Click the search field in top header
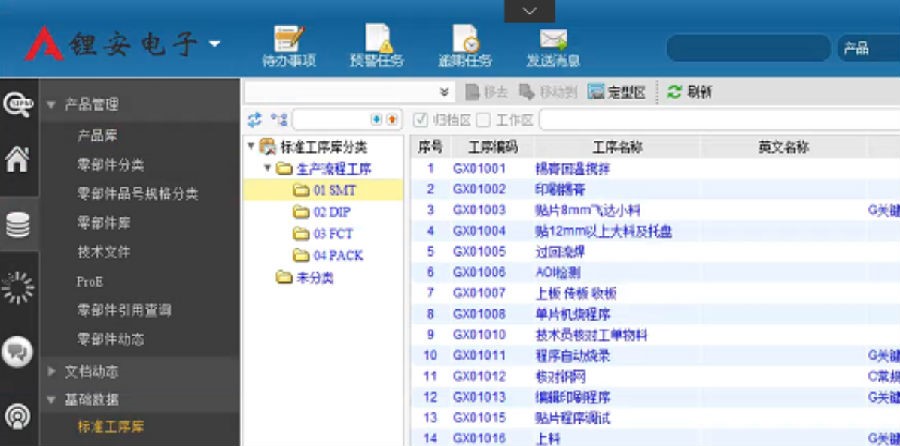900x446 pixels. point(747,48)
